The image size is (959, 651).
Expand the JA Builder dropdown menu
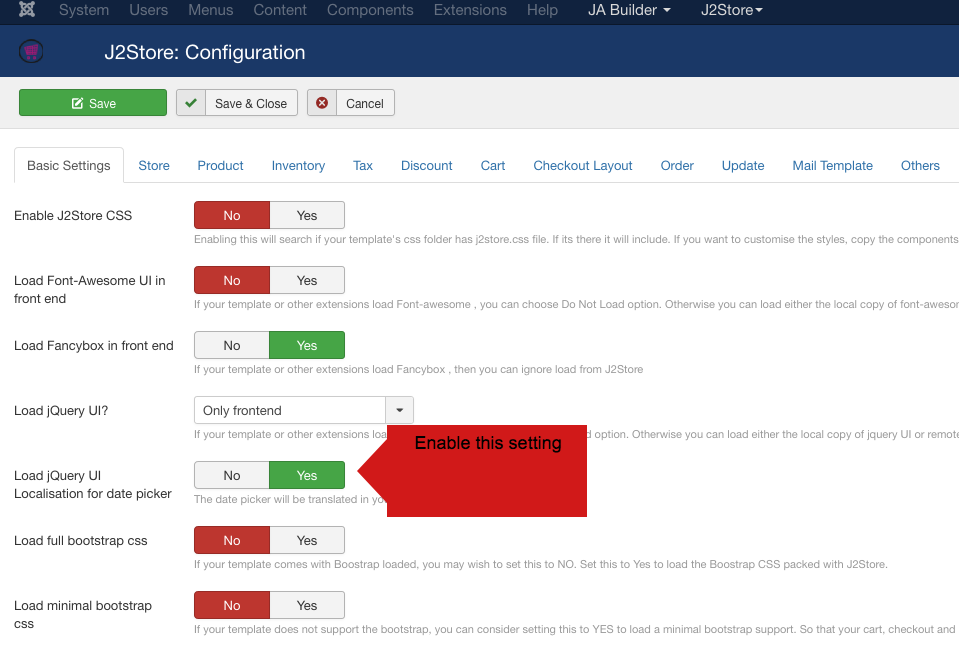coord(629,10)
